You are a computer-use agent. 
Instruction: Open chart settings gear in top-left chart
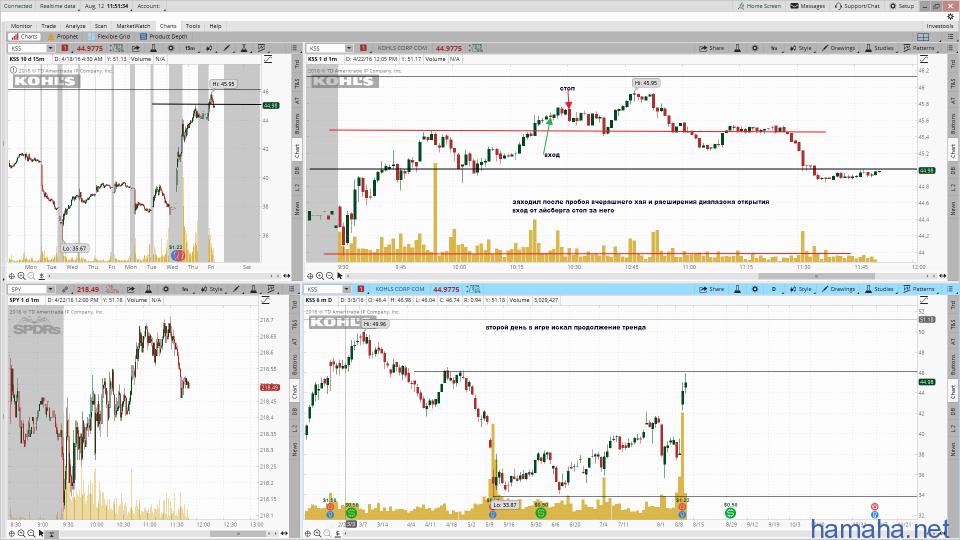pos(170,48)
